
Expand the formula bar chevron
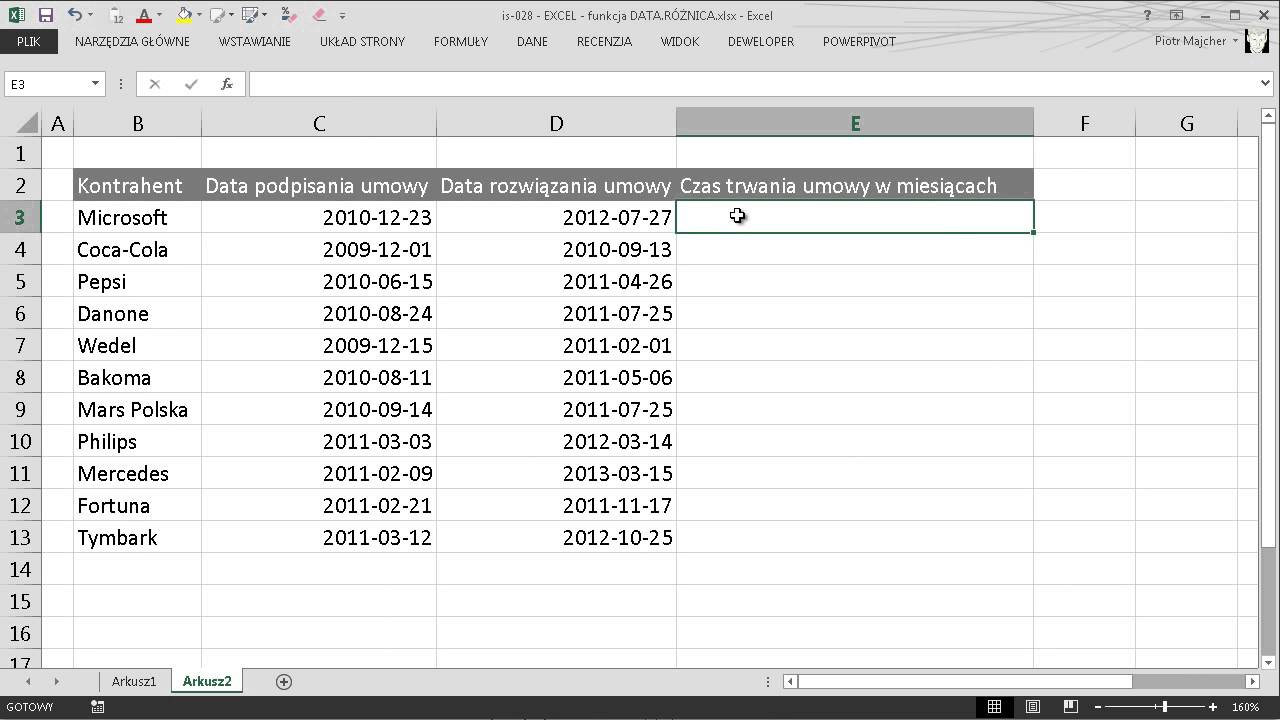coord(1267,84)
